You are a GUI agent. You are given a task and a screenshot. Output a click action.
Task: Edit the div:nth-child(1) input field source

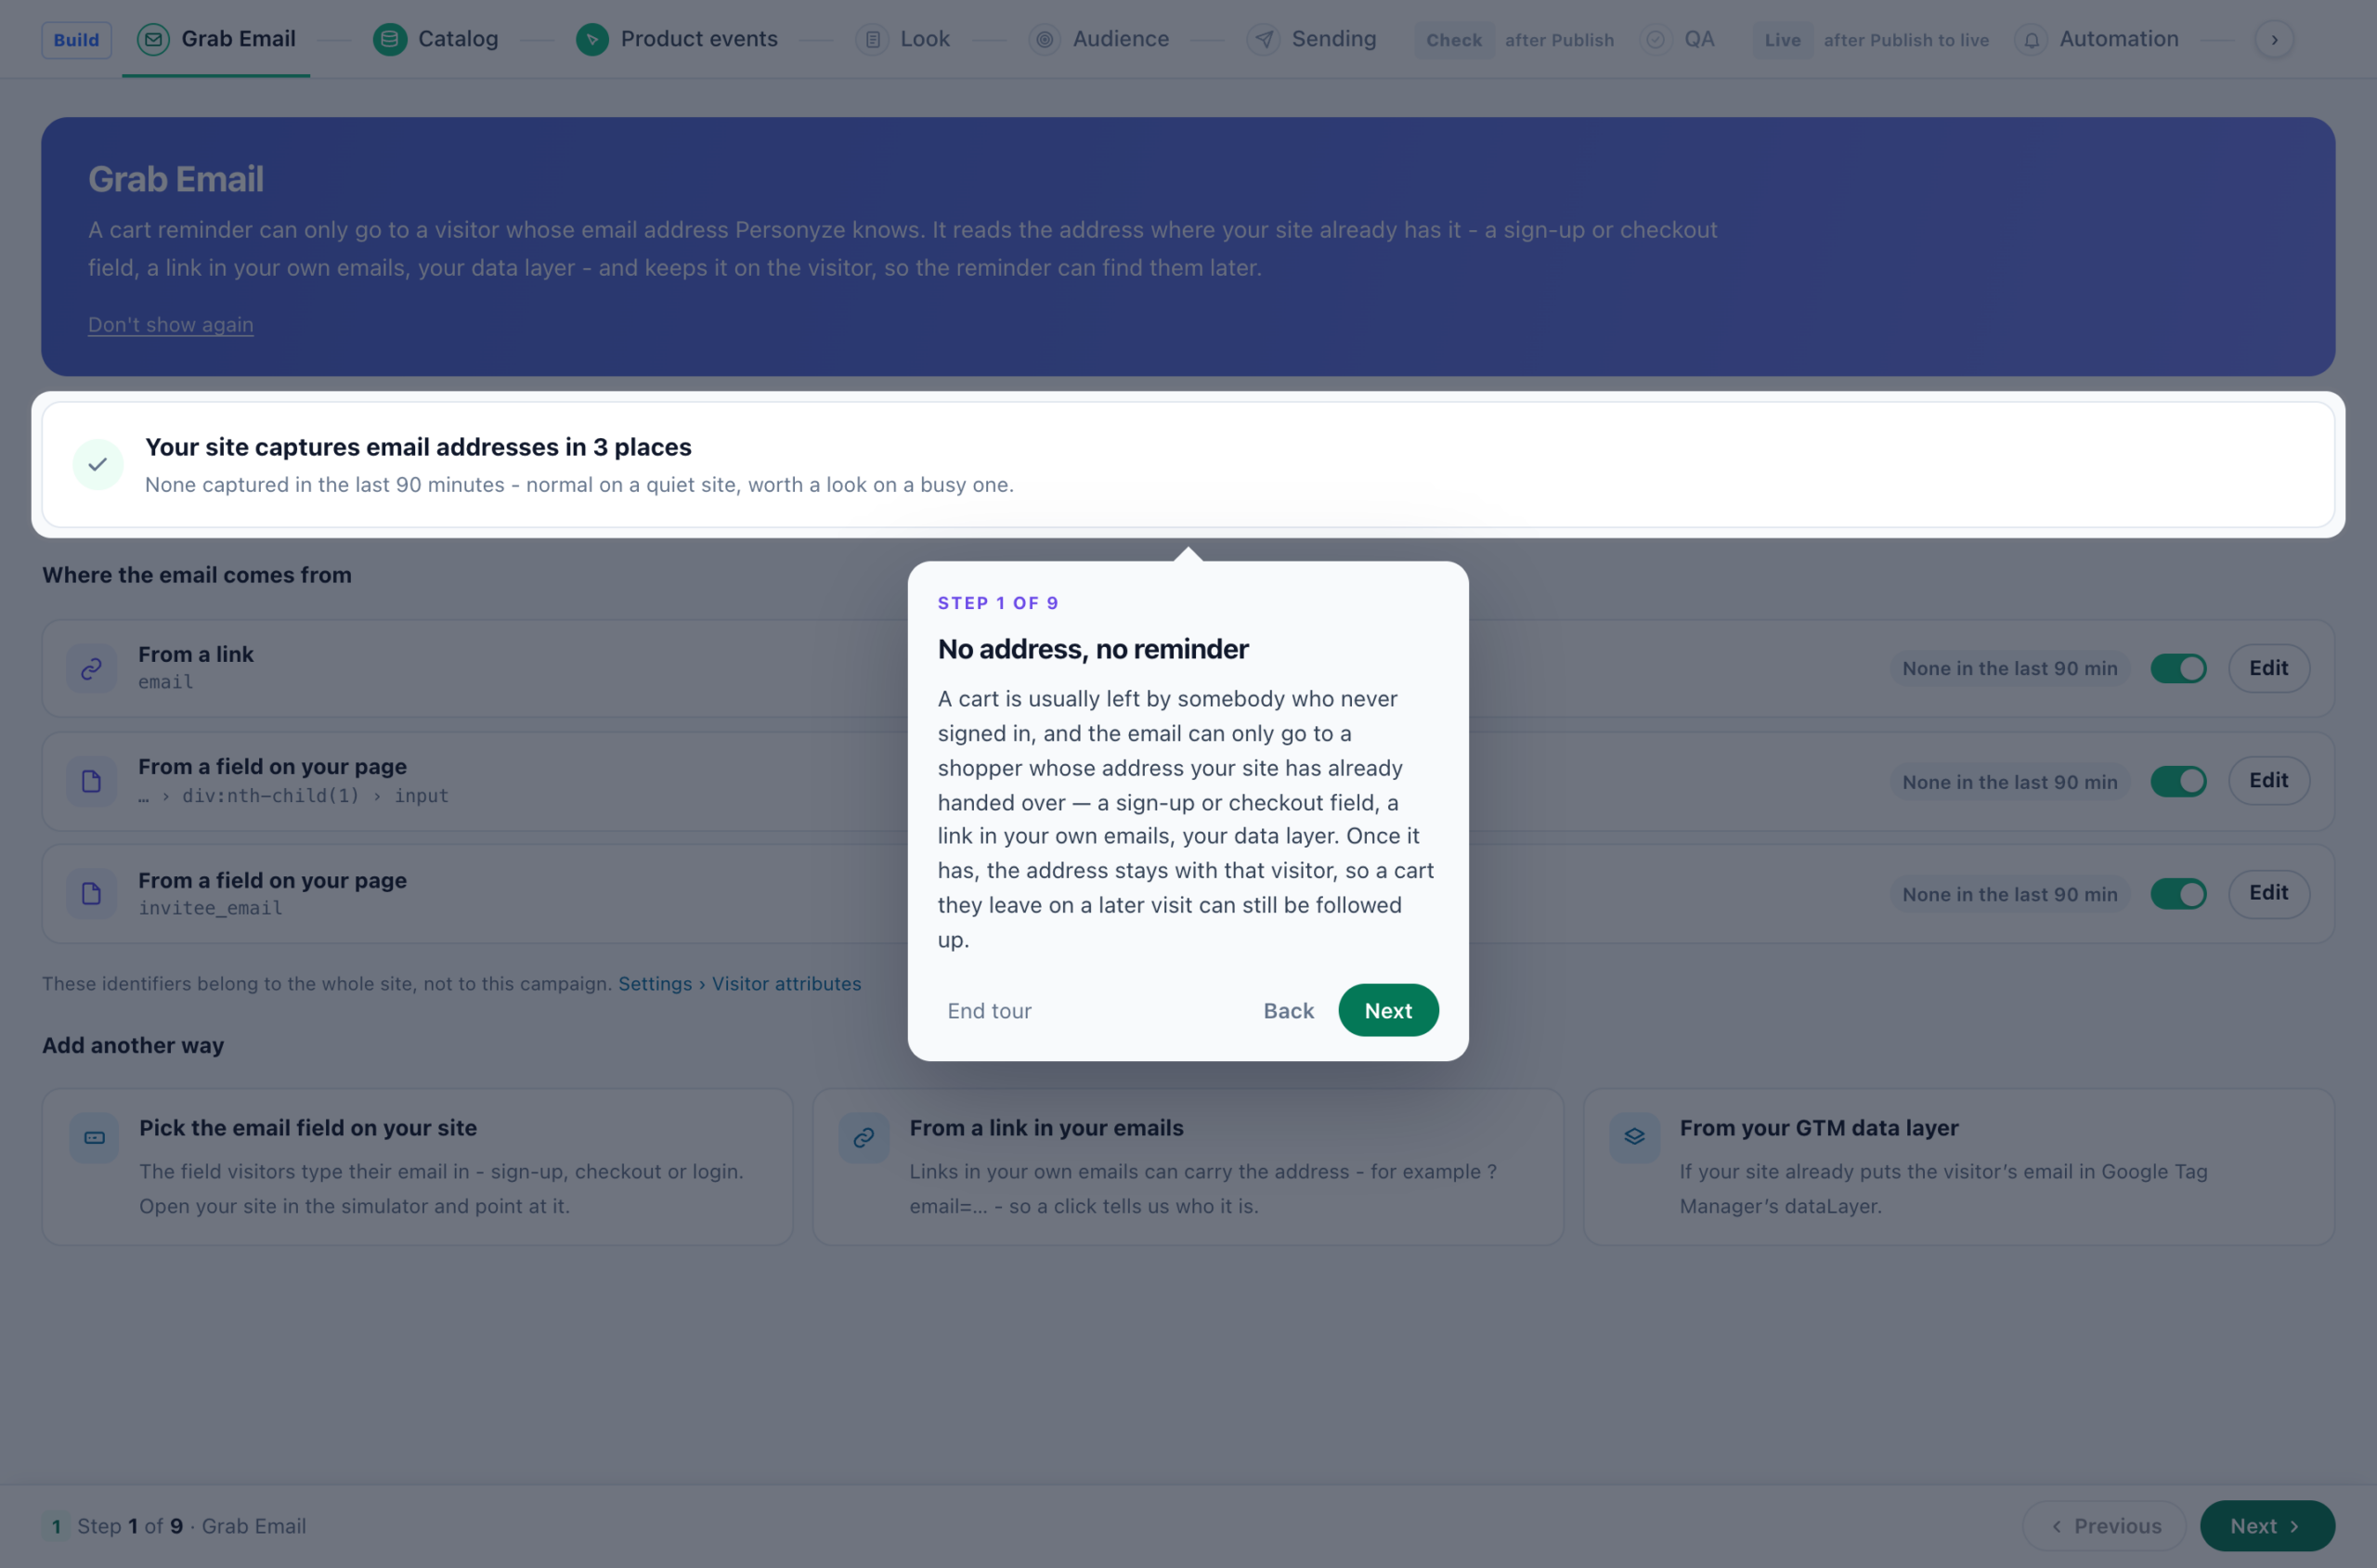click(x=2268, y=781)
